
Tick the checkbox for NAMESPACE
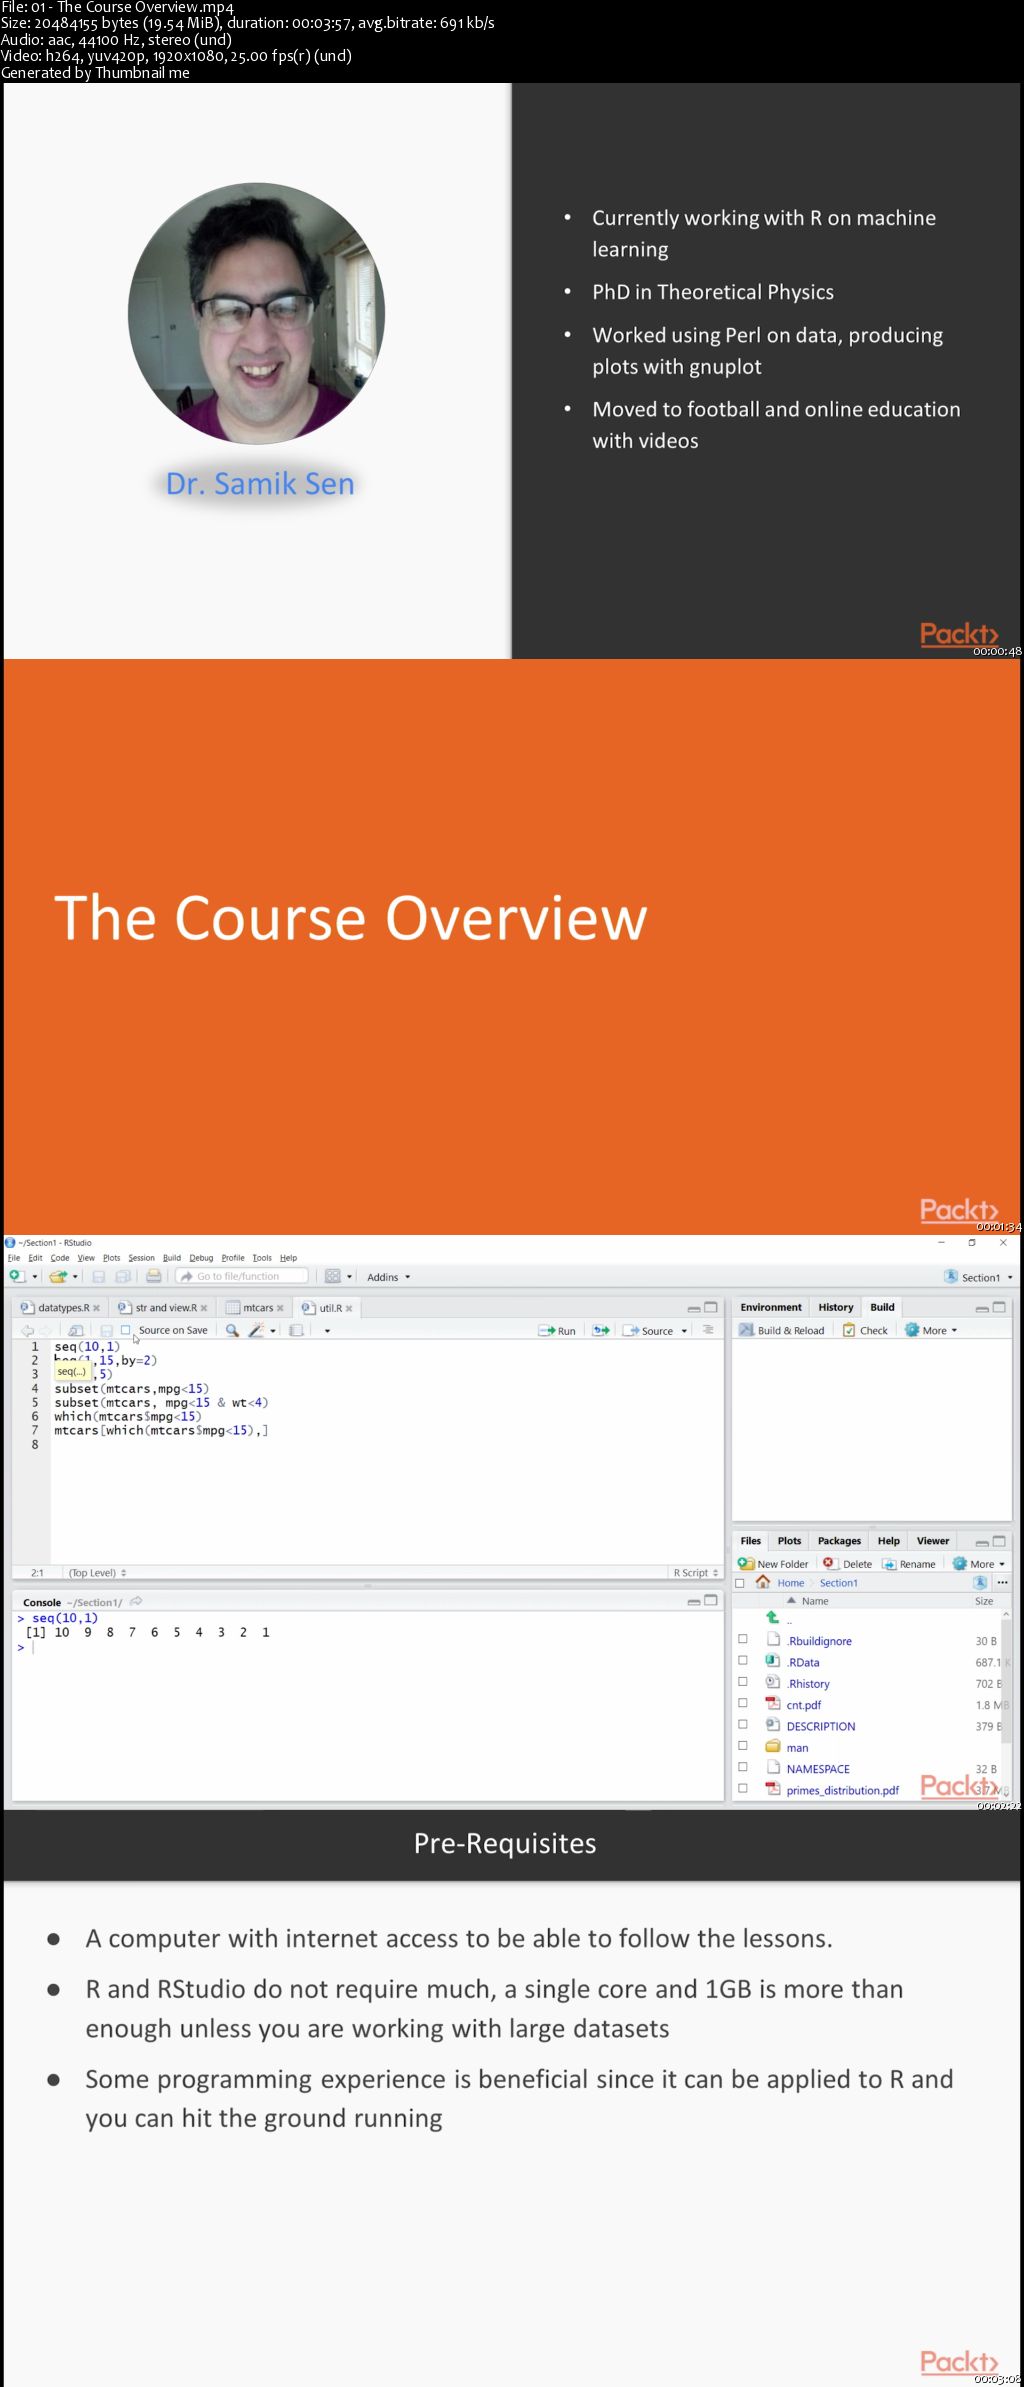(743, 1767)
